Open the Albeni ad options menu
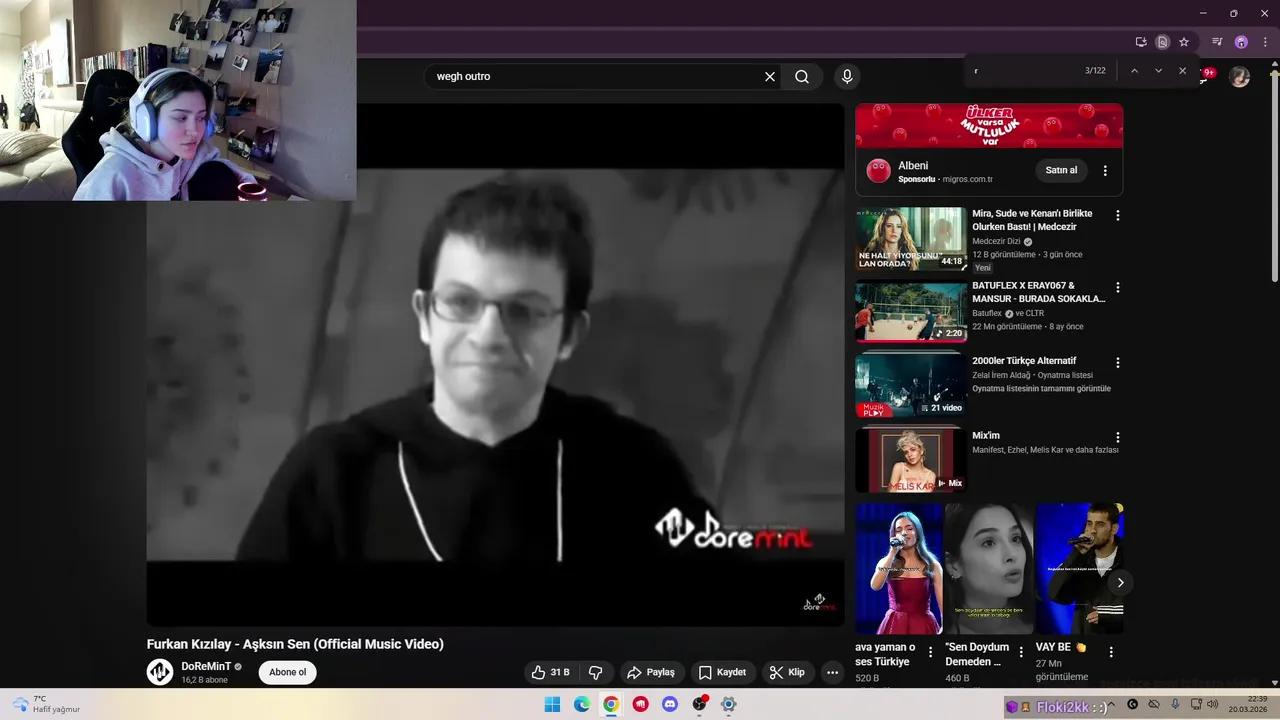The height and width of the screenshot is (720, 1280). tap(1105, 171)
